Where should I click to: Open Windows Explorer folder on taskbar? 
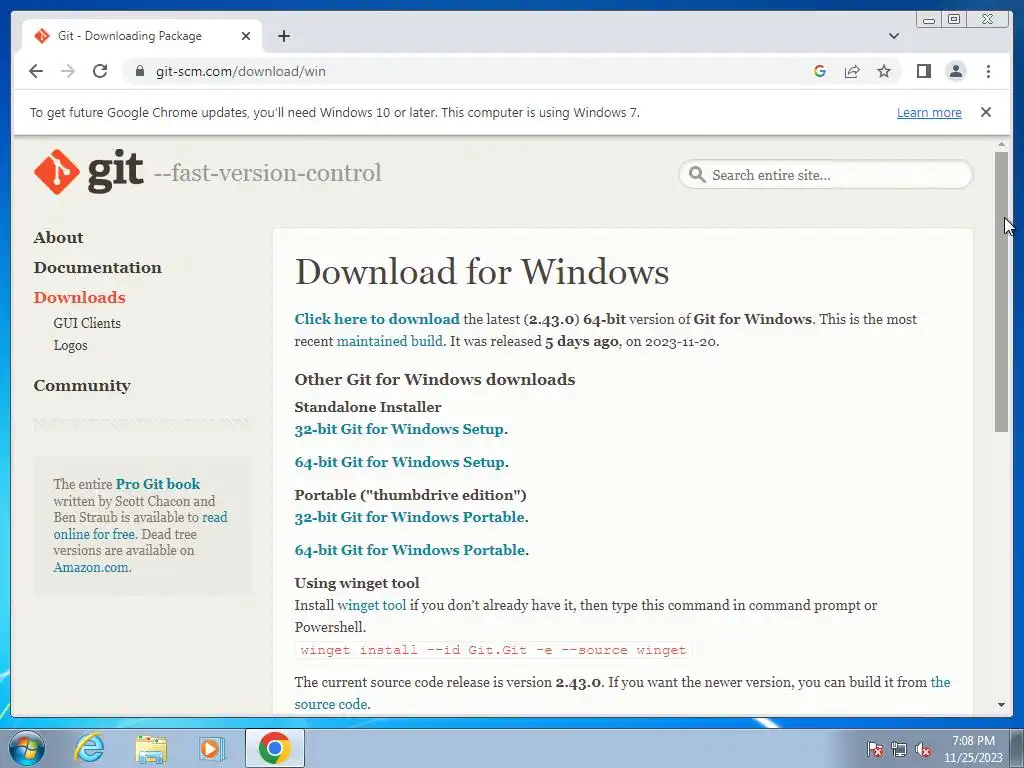[x=151, y=748]
